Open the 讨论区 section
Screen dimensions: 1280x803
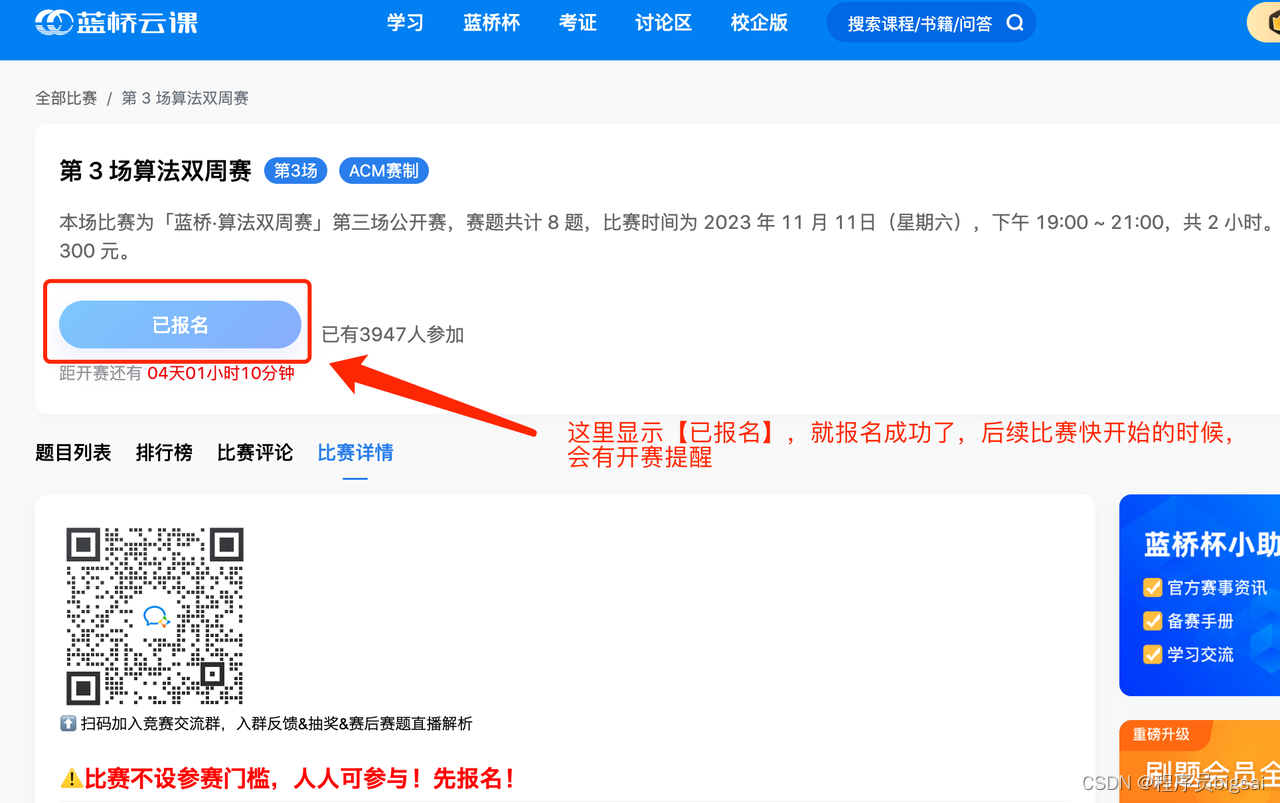pos(662,22)
